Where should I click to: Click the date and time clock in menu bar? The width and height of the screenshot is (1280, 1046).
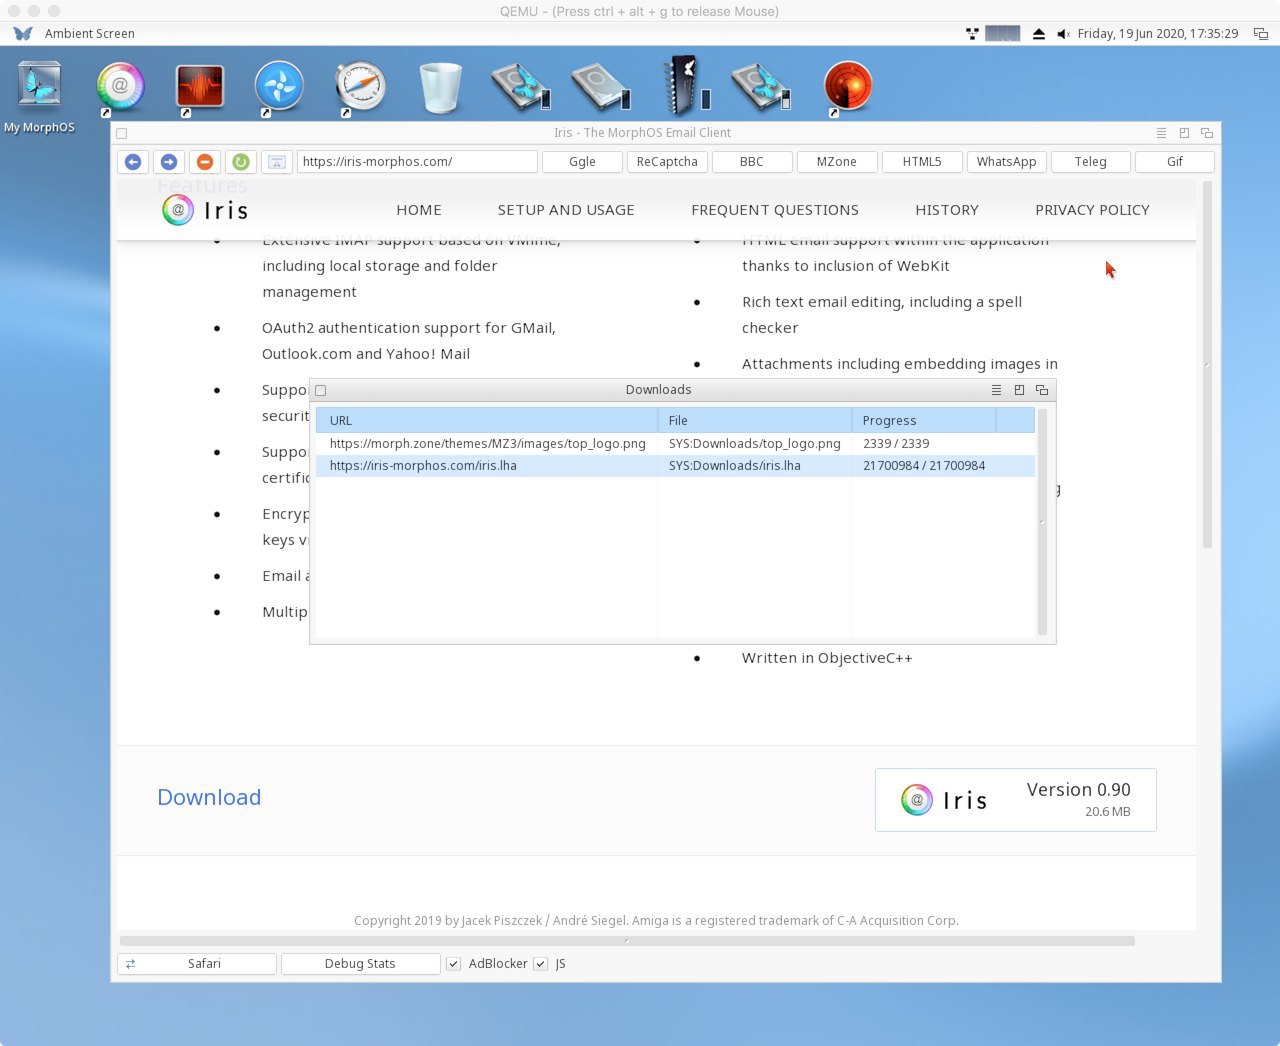(1158, 34)
